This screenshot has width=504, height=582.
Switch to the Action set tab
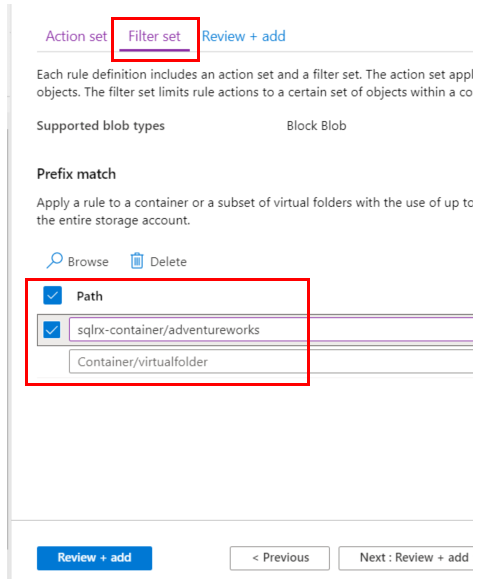click(76, 36)
